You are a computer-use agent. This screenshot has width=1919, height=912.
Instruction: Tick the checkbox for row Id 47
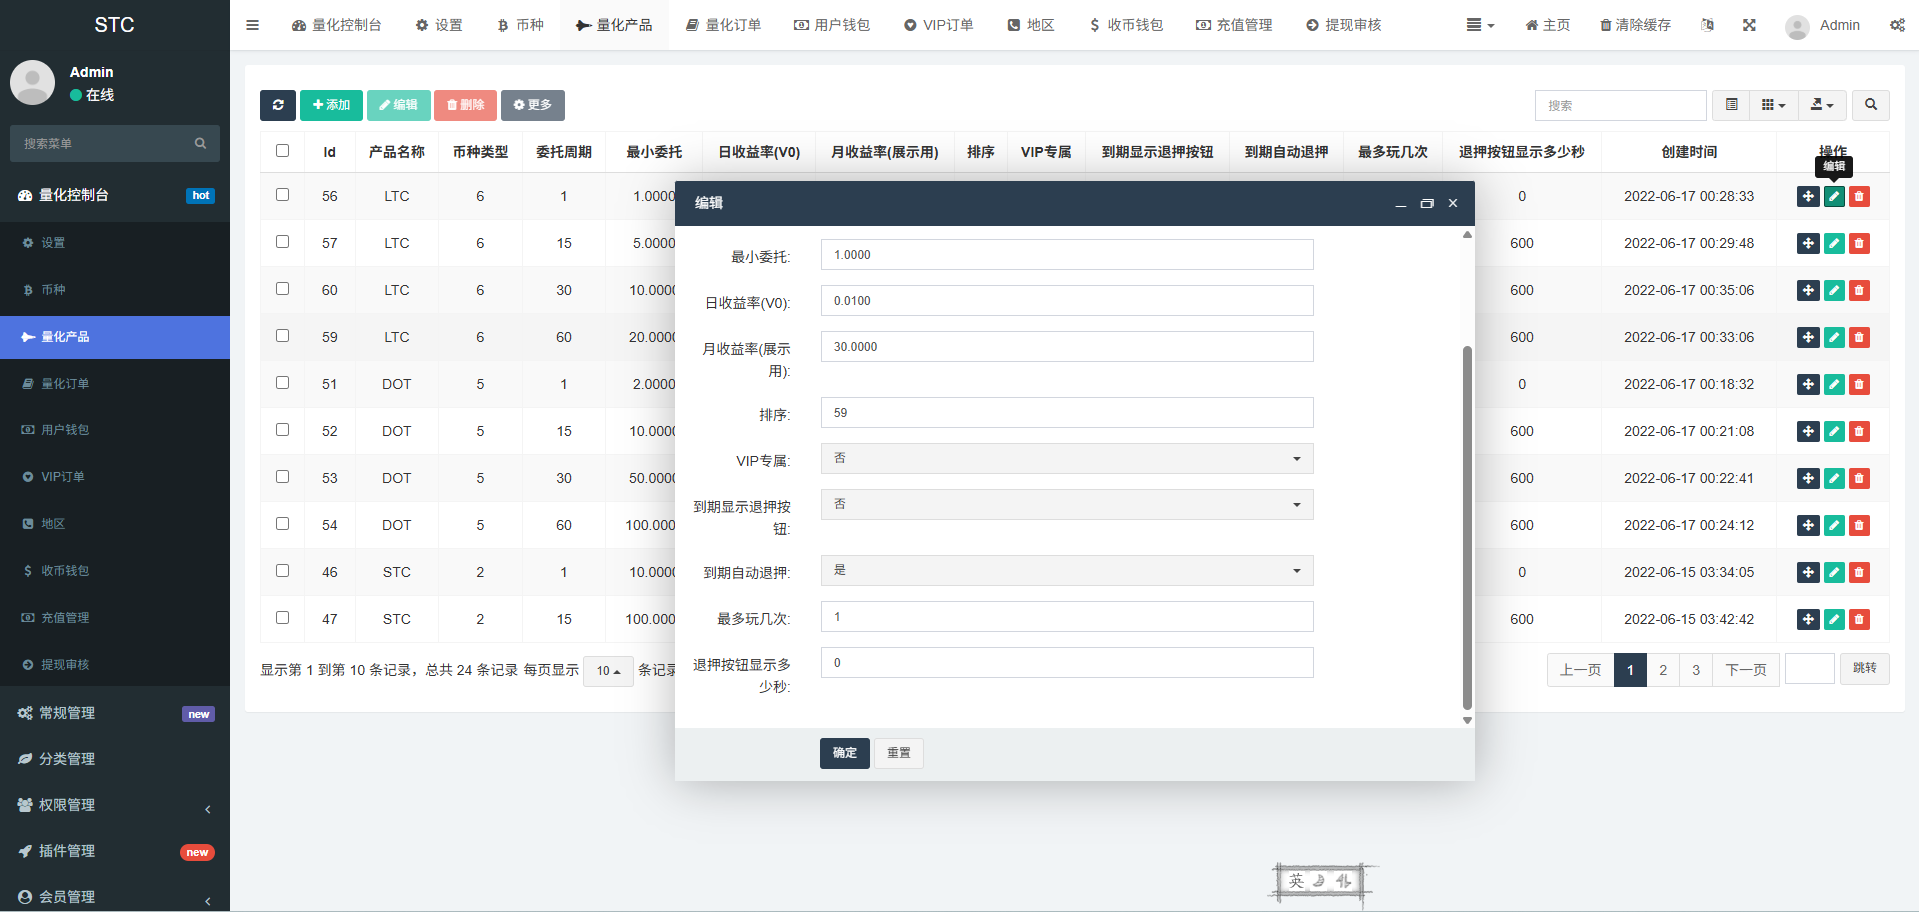(x=282, y=618)
